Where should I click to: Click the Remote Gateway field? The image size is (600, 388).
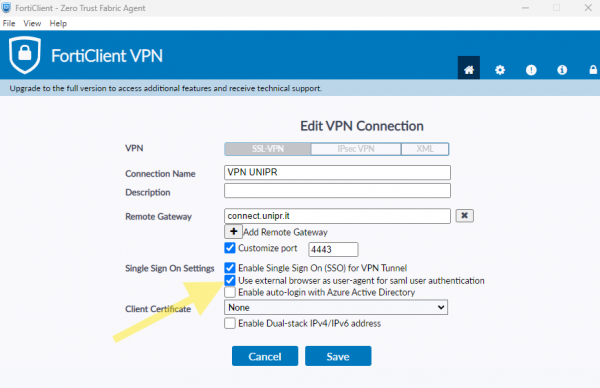337,216
